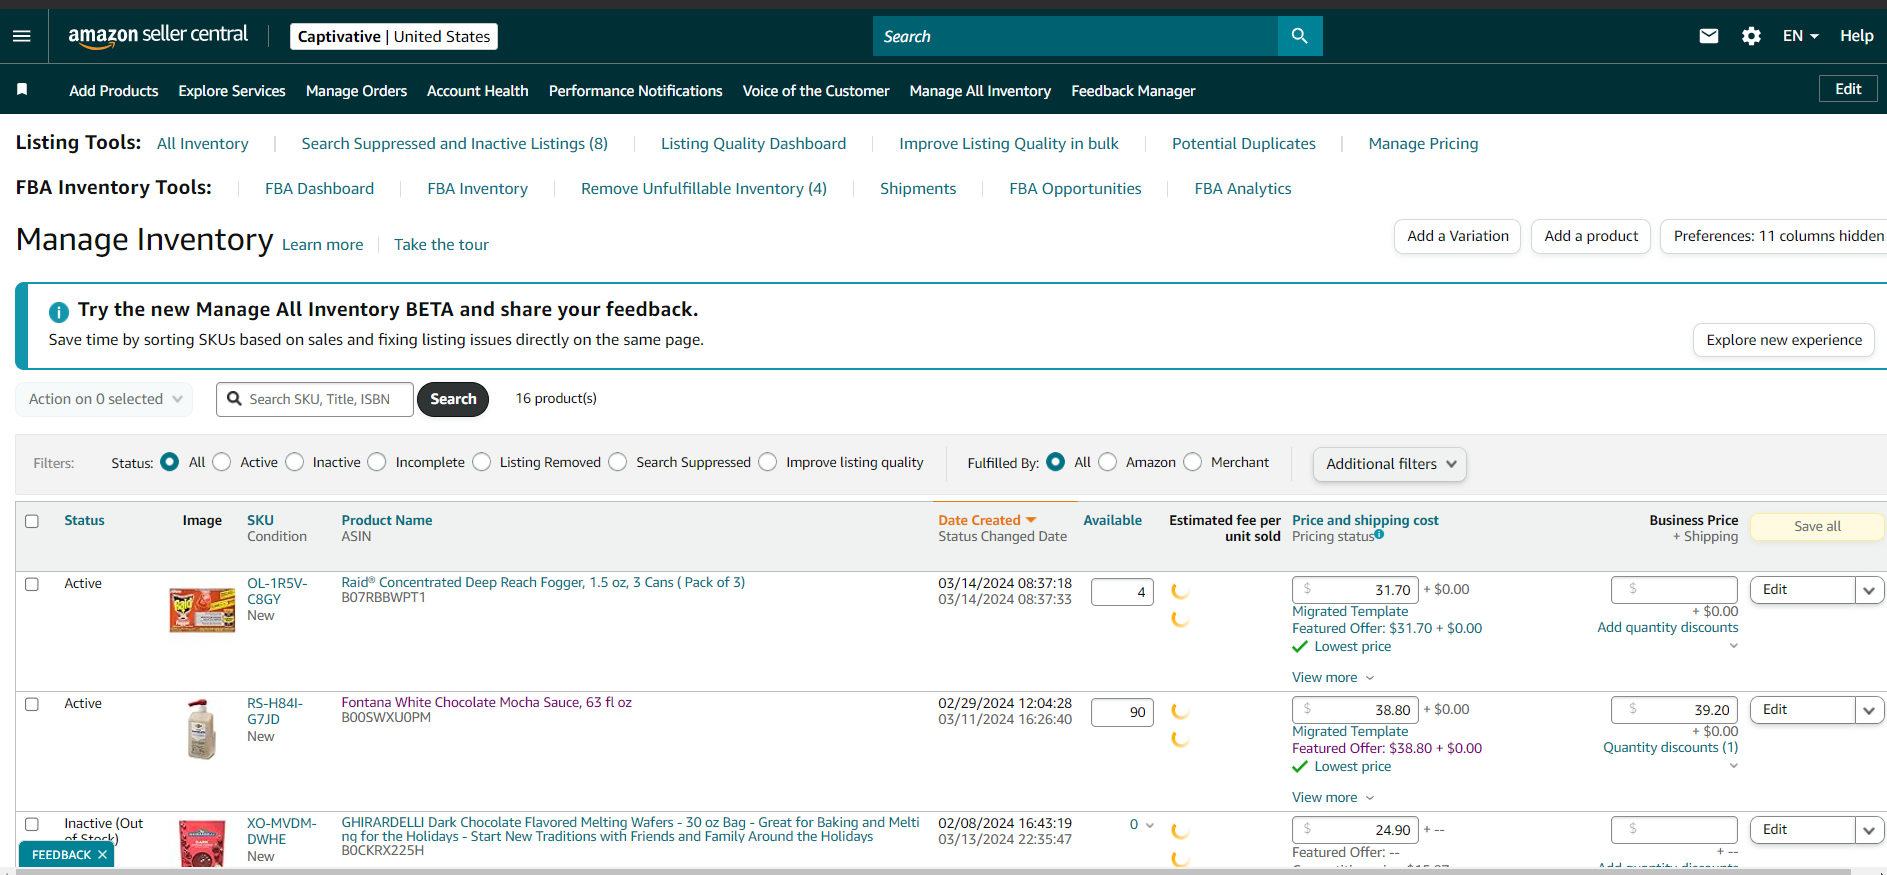Click the top navigation Edit button
The height and width of the screenshot is (875, 1887).
(x=1848, y=89)
